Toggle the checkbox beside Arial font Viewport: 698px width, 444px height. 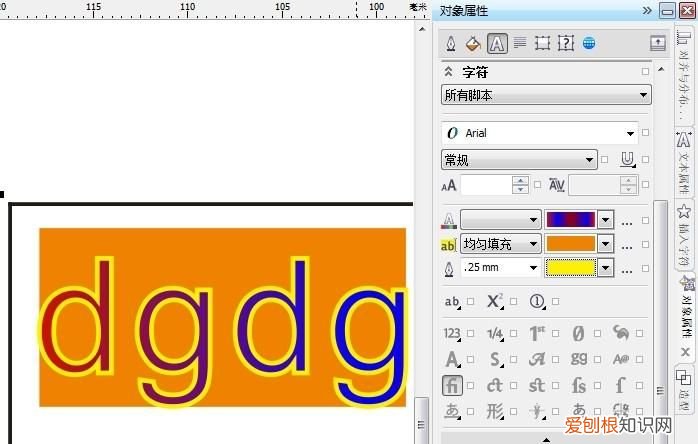coord(645,132)
